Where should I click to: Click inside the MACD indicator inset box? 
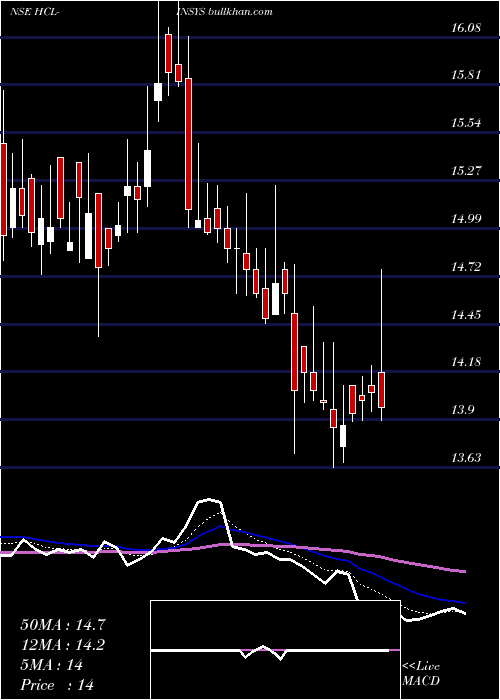click(275, 650)
